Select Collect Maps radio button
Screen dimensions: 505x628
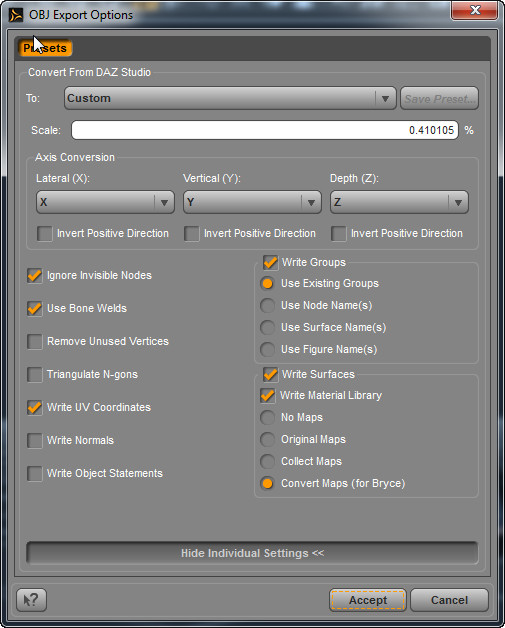[x=267, y=461]
